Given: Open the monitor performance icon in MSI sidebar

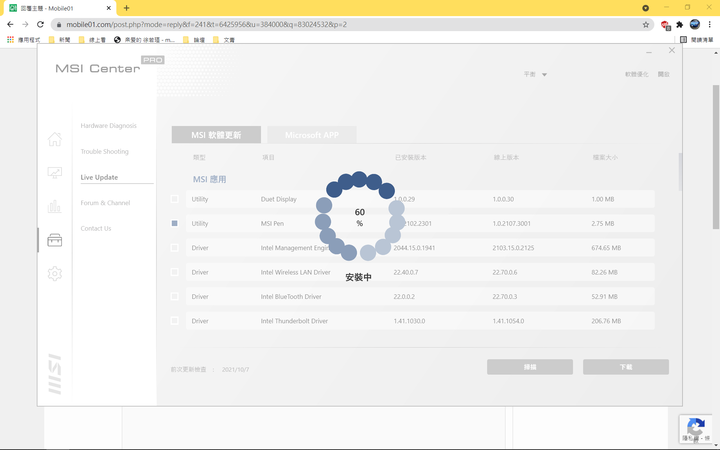Looking at the screenshot, I should (55, 173).
